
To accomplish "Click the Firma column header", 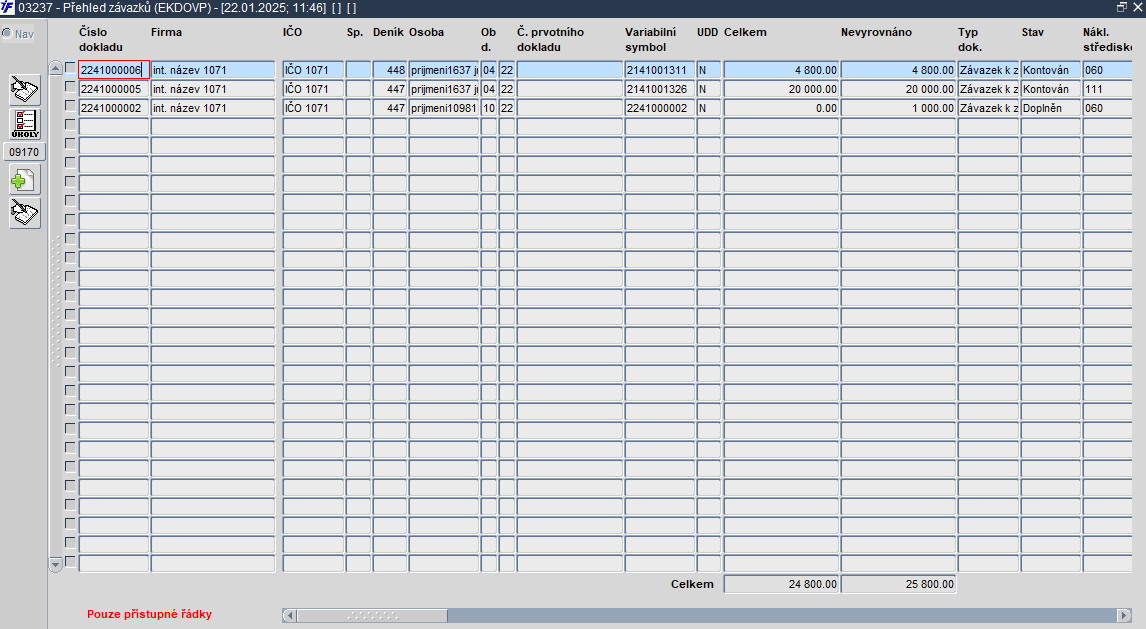I will 167,32.
